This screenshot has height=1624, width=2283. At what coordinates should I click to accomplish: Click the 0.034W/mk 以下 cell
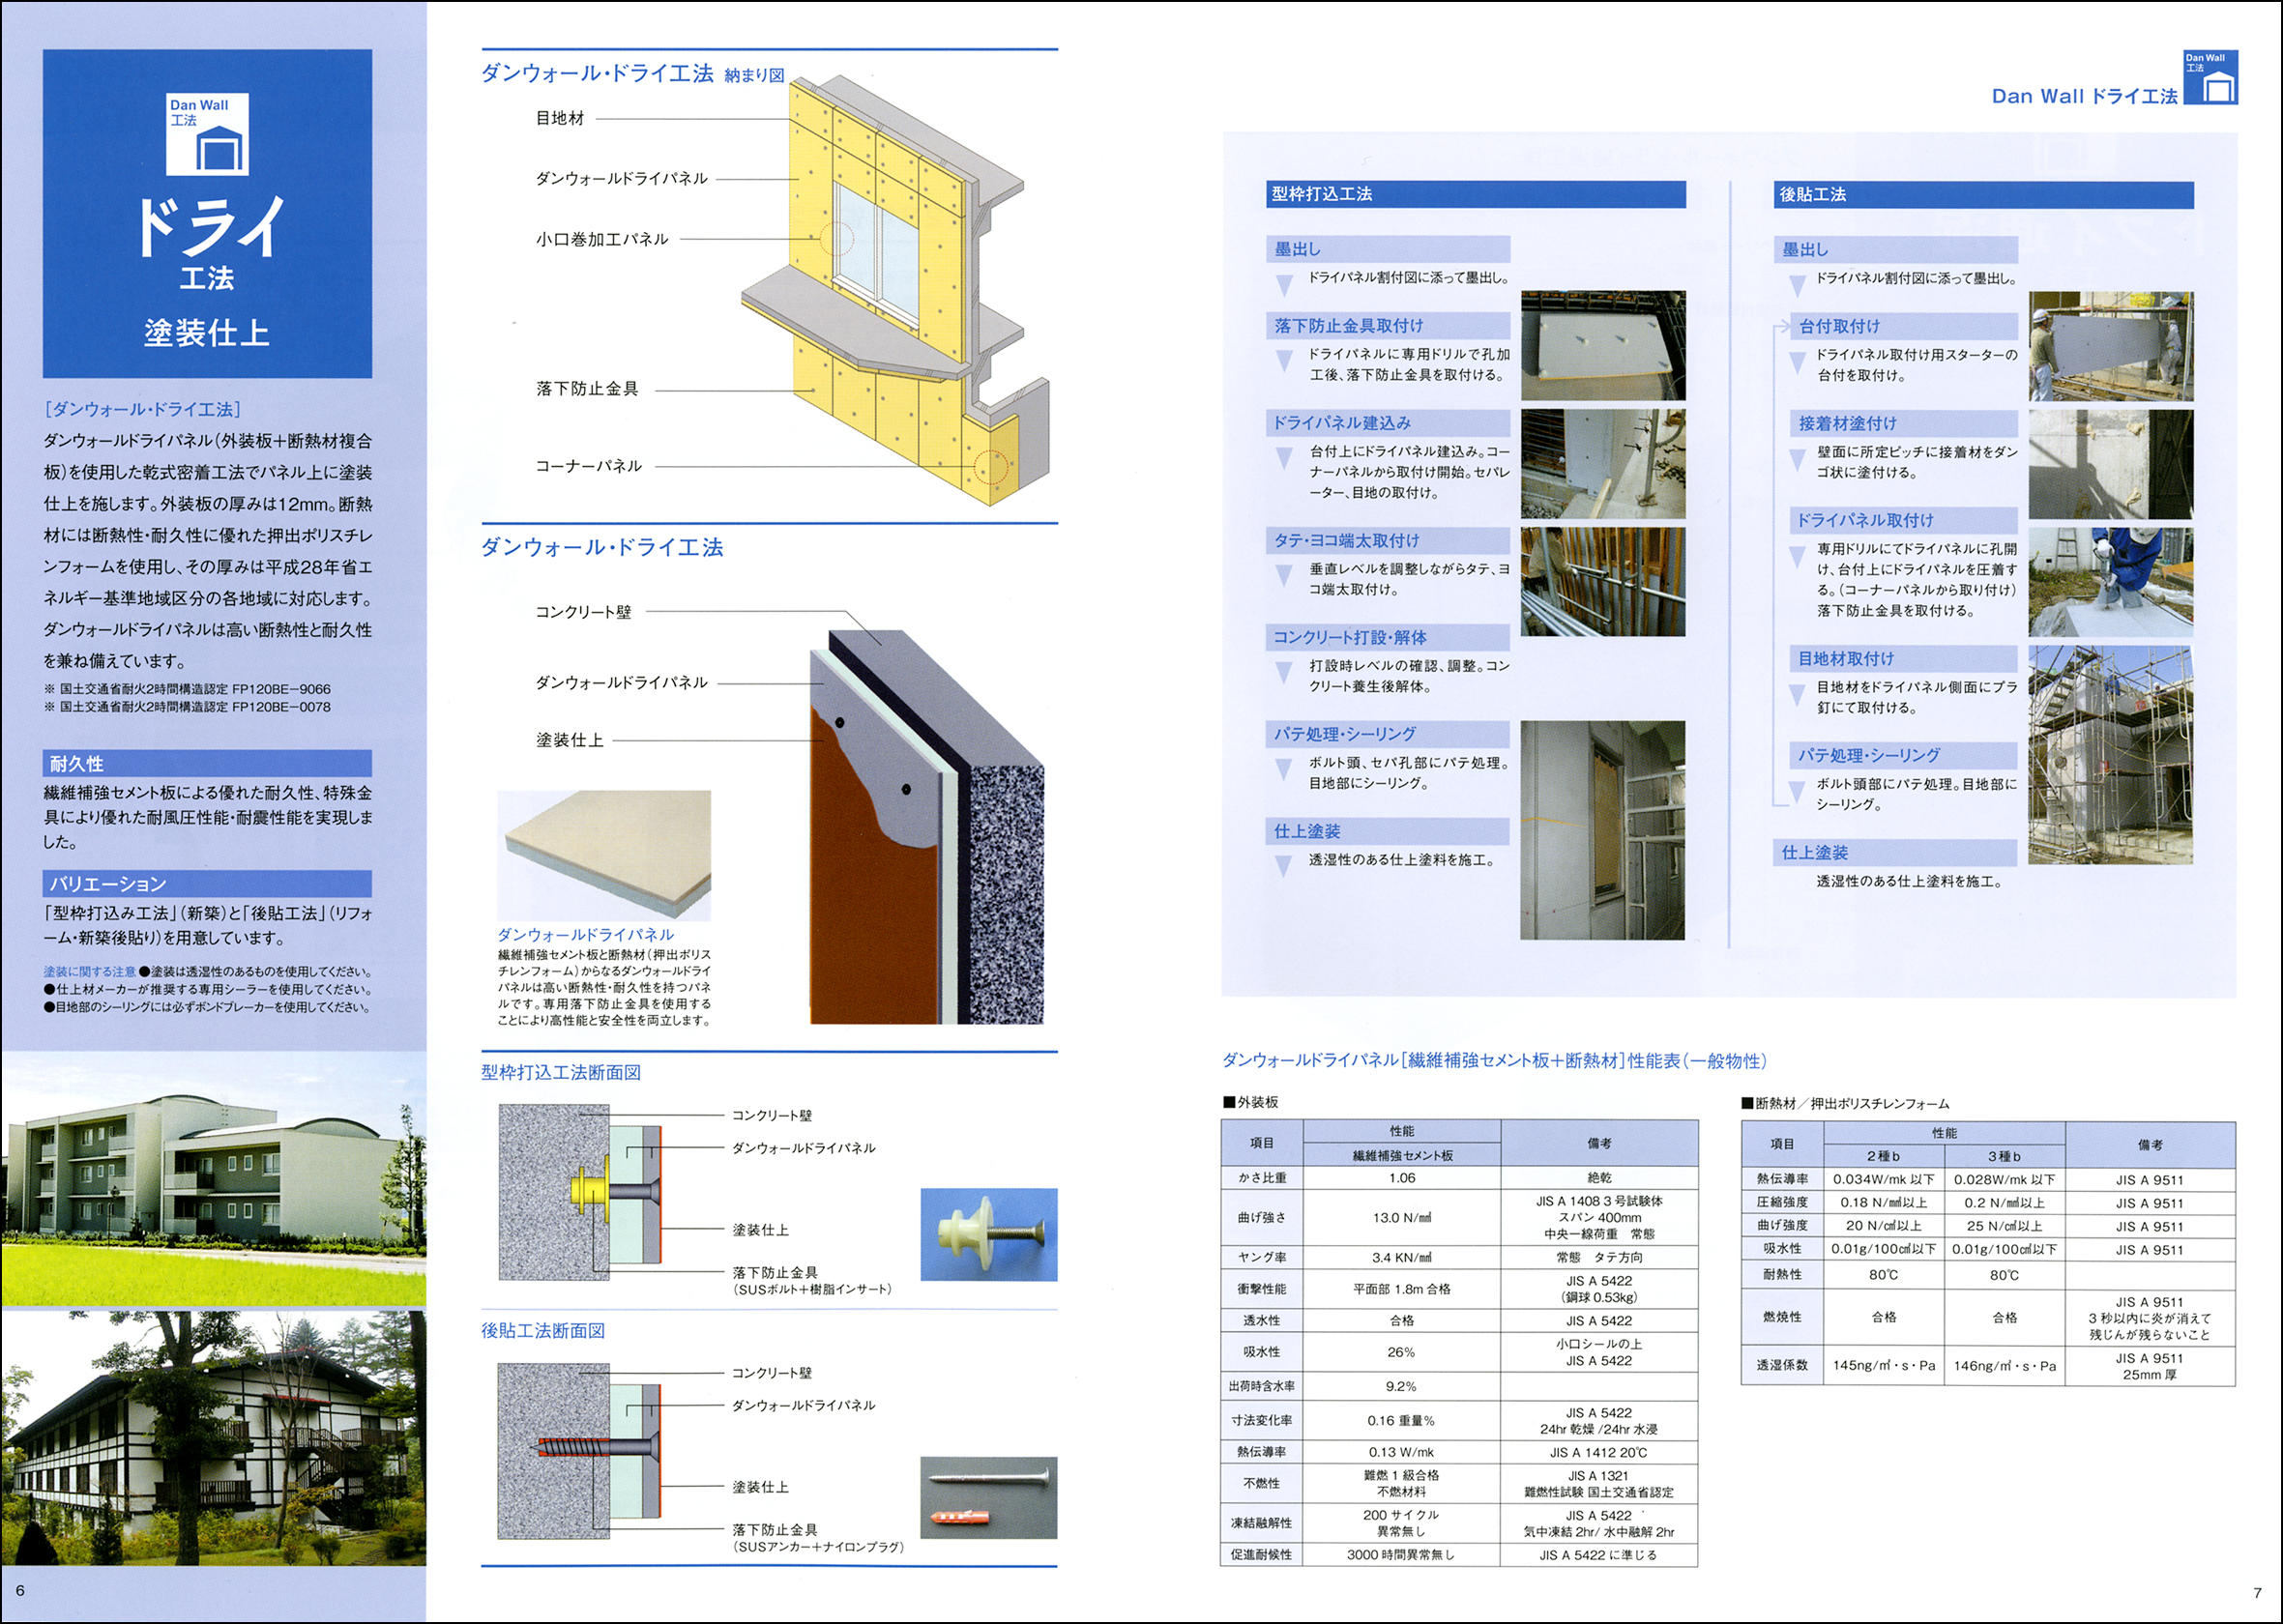[x=1884, y=1179]
